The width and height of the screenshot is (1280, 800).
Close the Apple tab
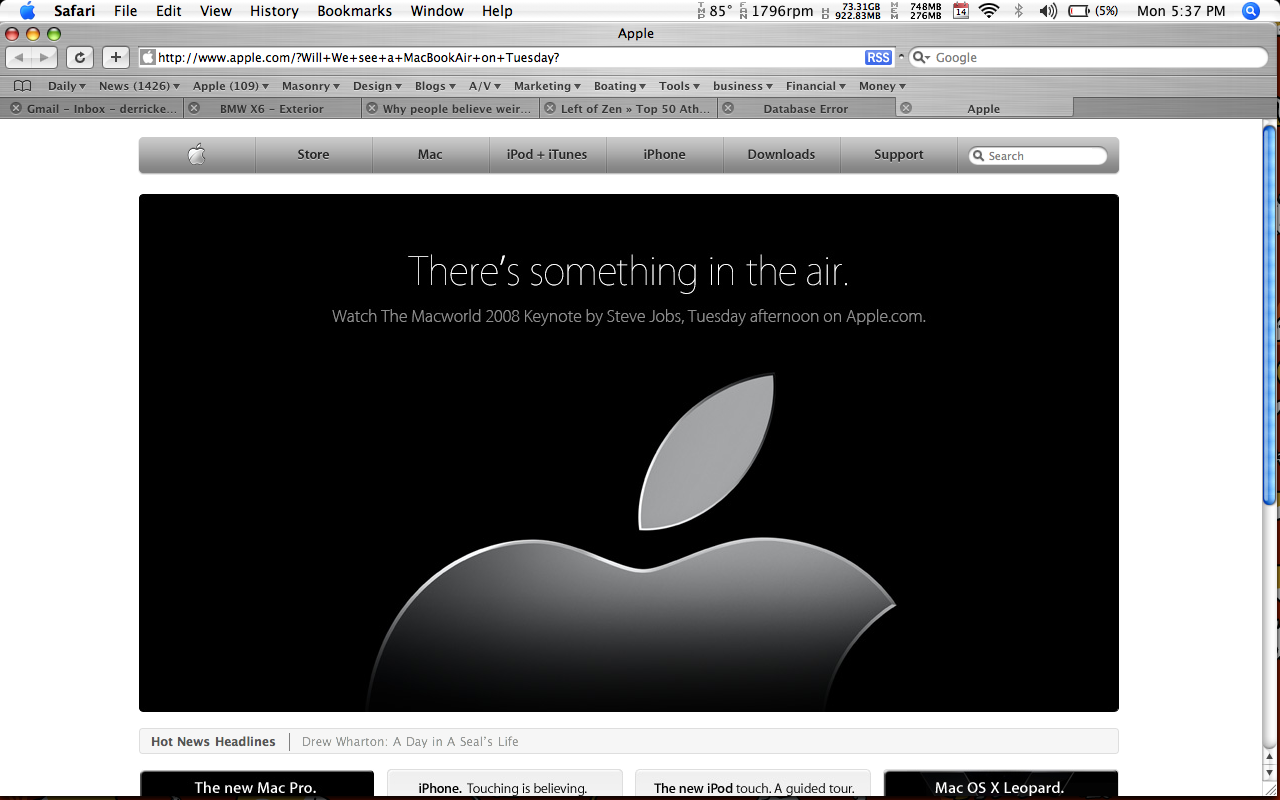point(906,108)
